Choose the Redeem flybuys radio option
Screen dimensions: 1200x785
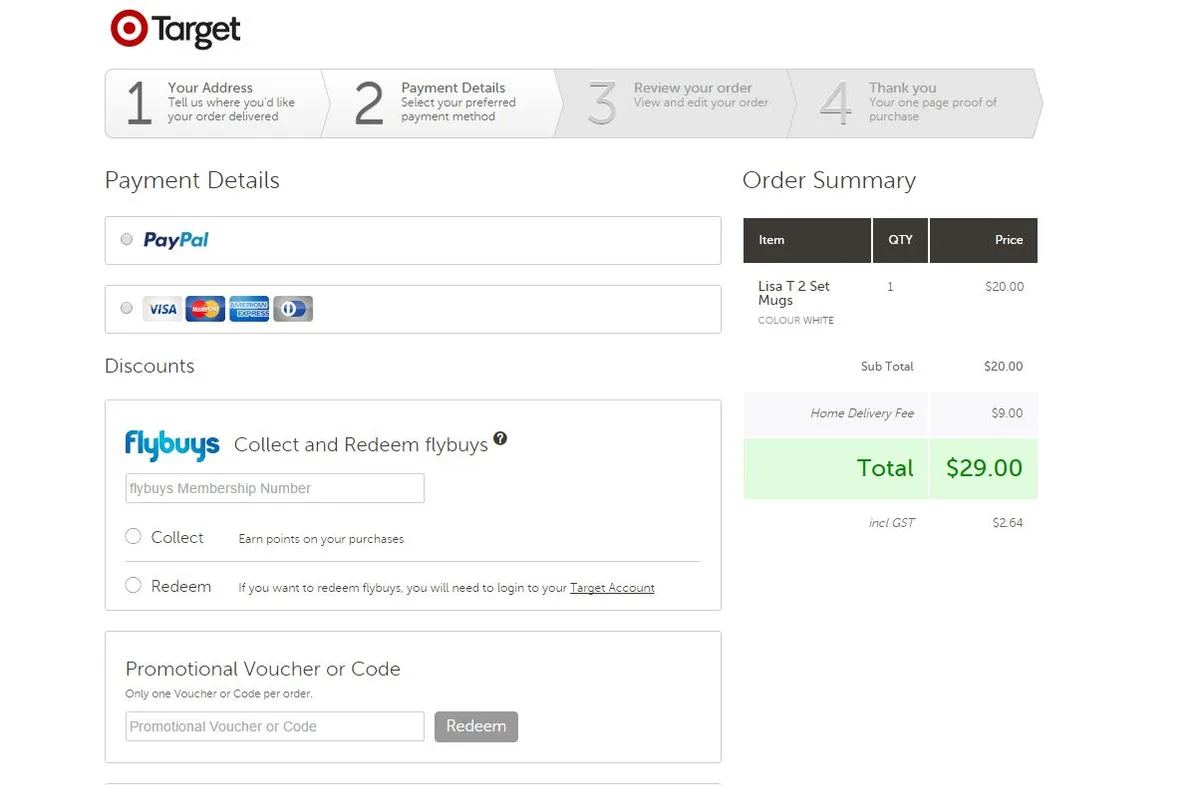click(133, 586)
